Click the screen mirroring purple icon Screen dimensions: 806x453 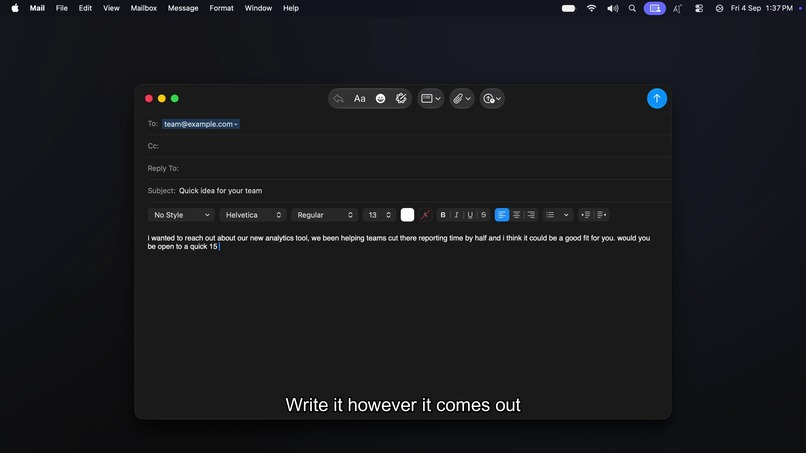tap(655, 8)
